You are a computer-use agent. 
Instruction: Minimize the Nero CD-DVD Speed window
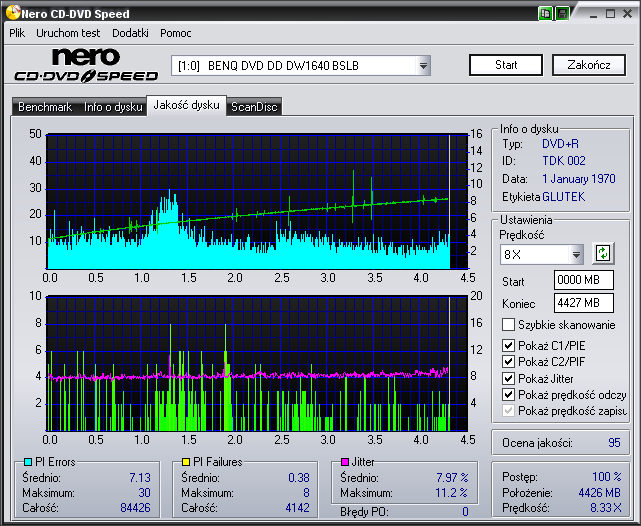(x=594, y=14)
